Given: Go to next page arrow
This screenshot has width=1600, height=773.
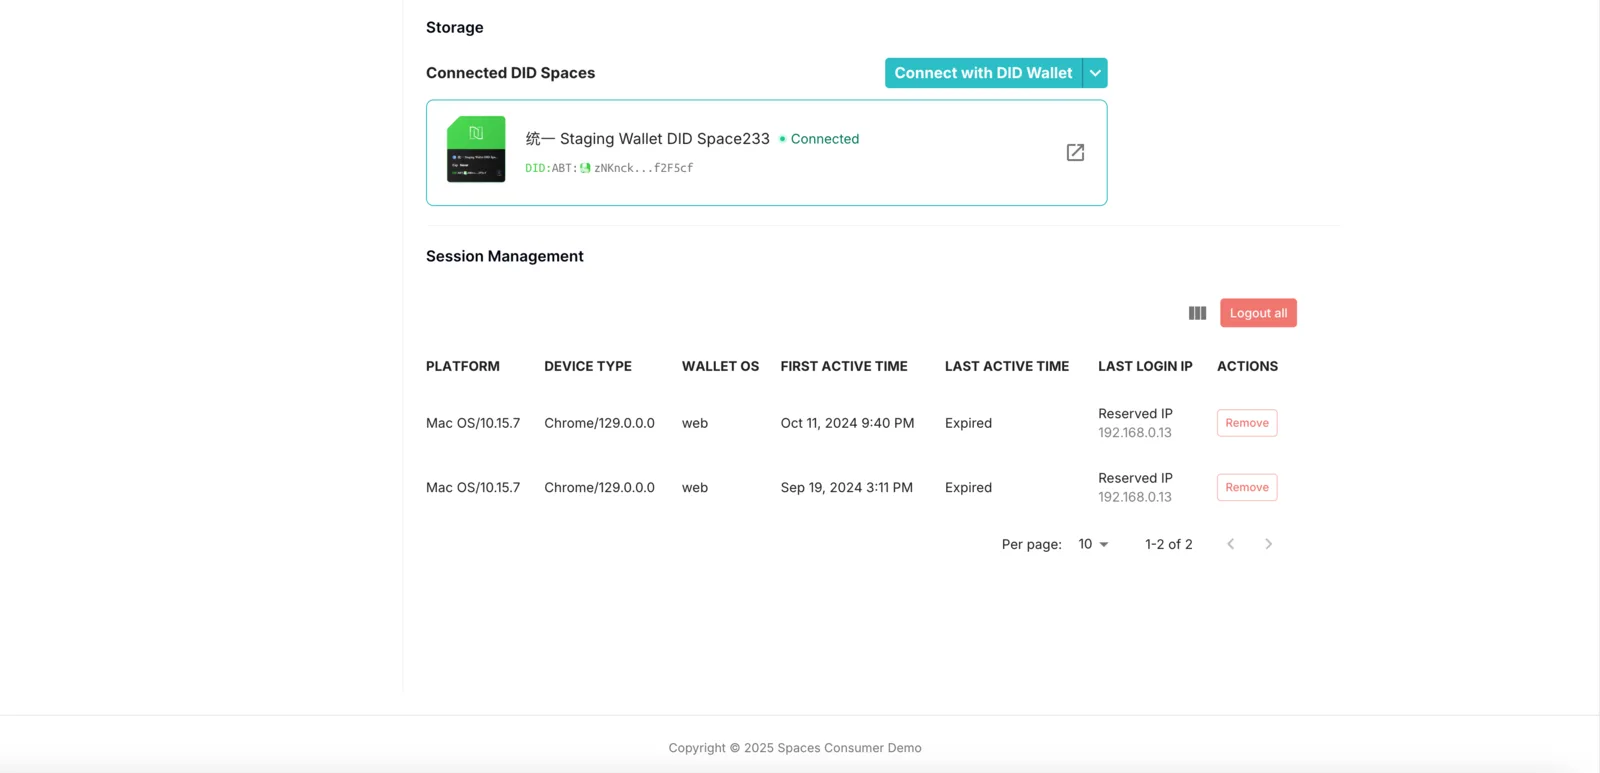Looking at the screenshot, I should coord(1268,544).
